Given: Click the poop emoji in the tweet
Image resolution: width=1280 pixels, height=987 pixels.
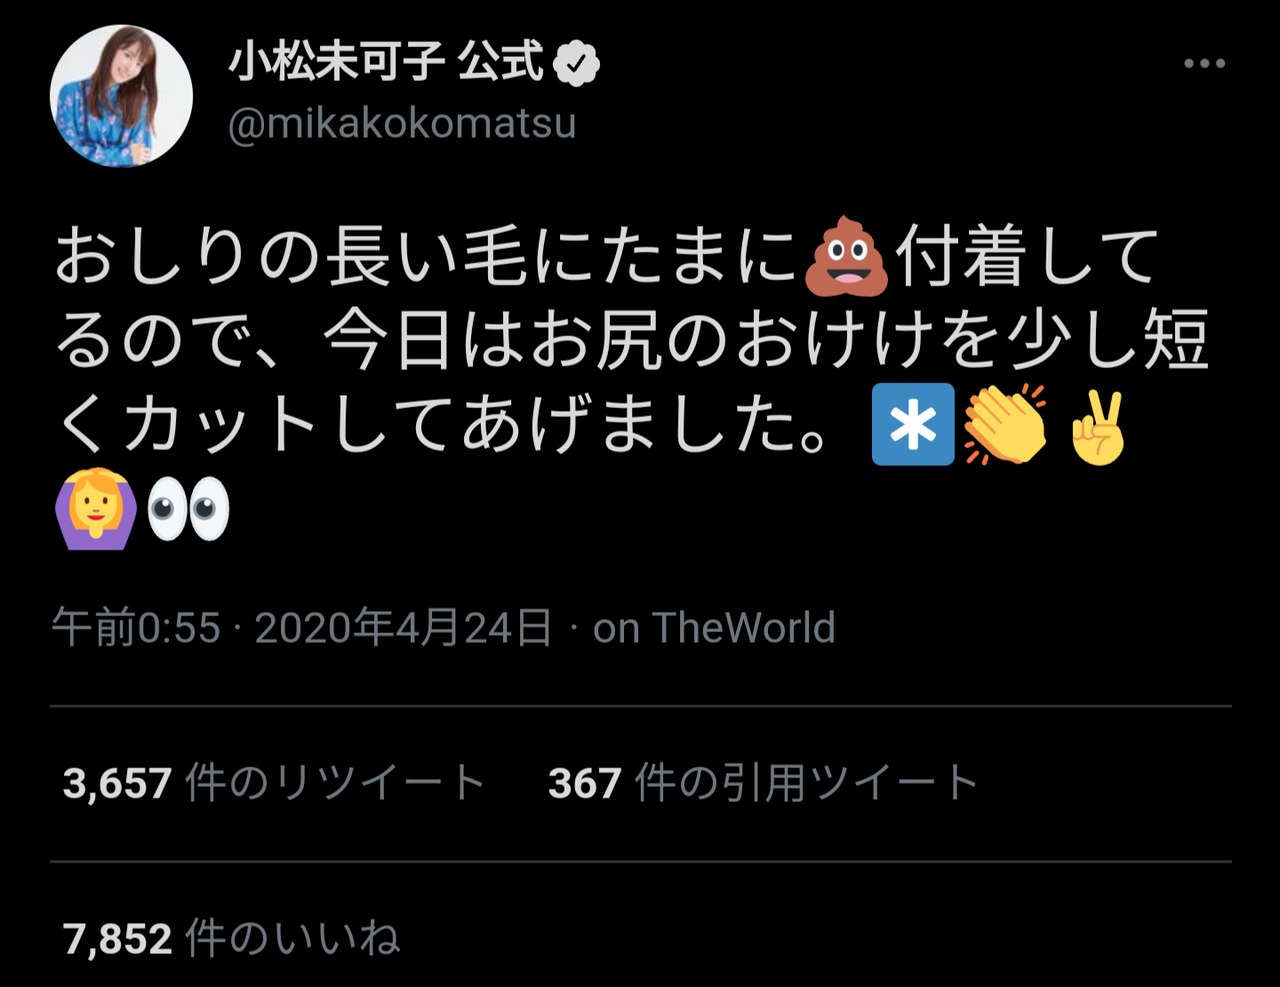Looking at the screenshot, I should (x=846, y=257).
